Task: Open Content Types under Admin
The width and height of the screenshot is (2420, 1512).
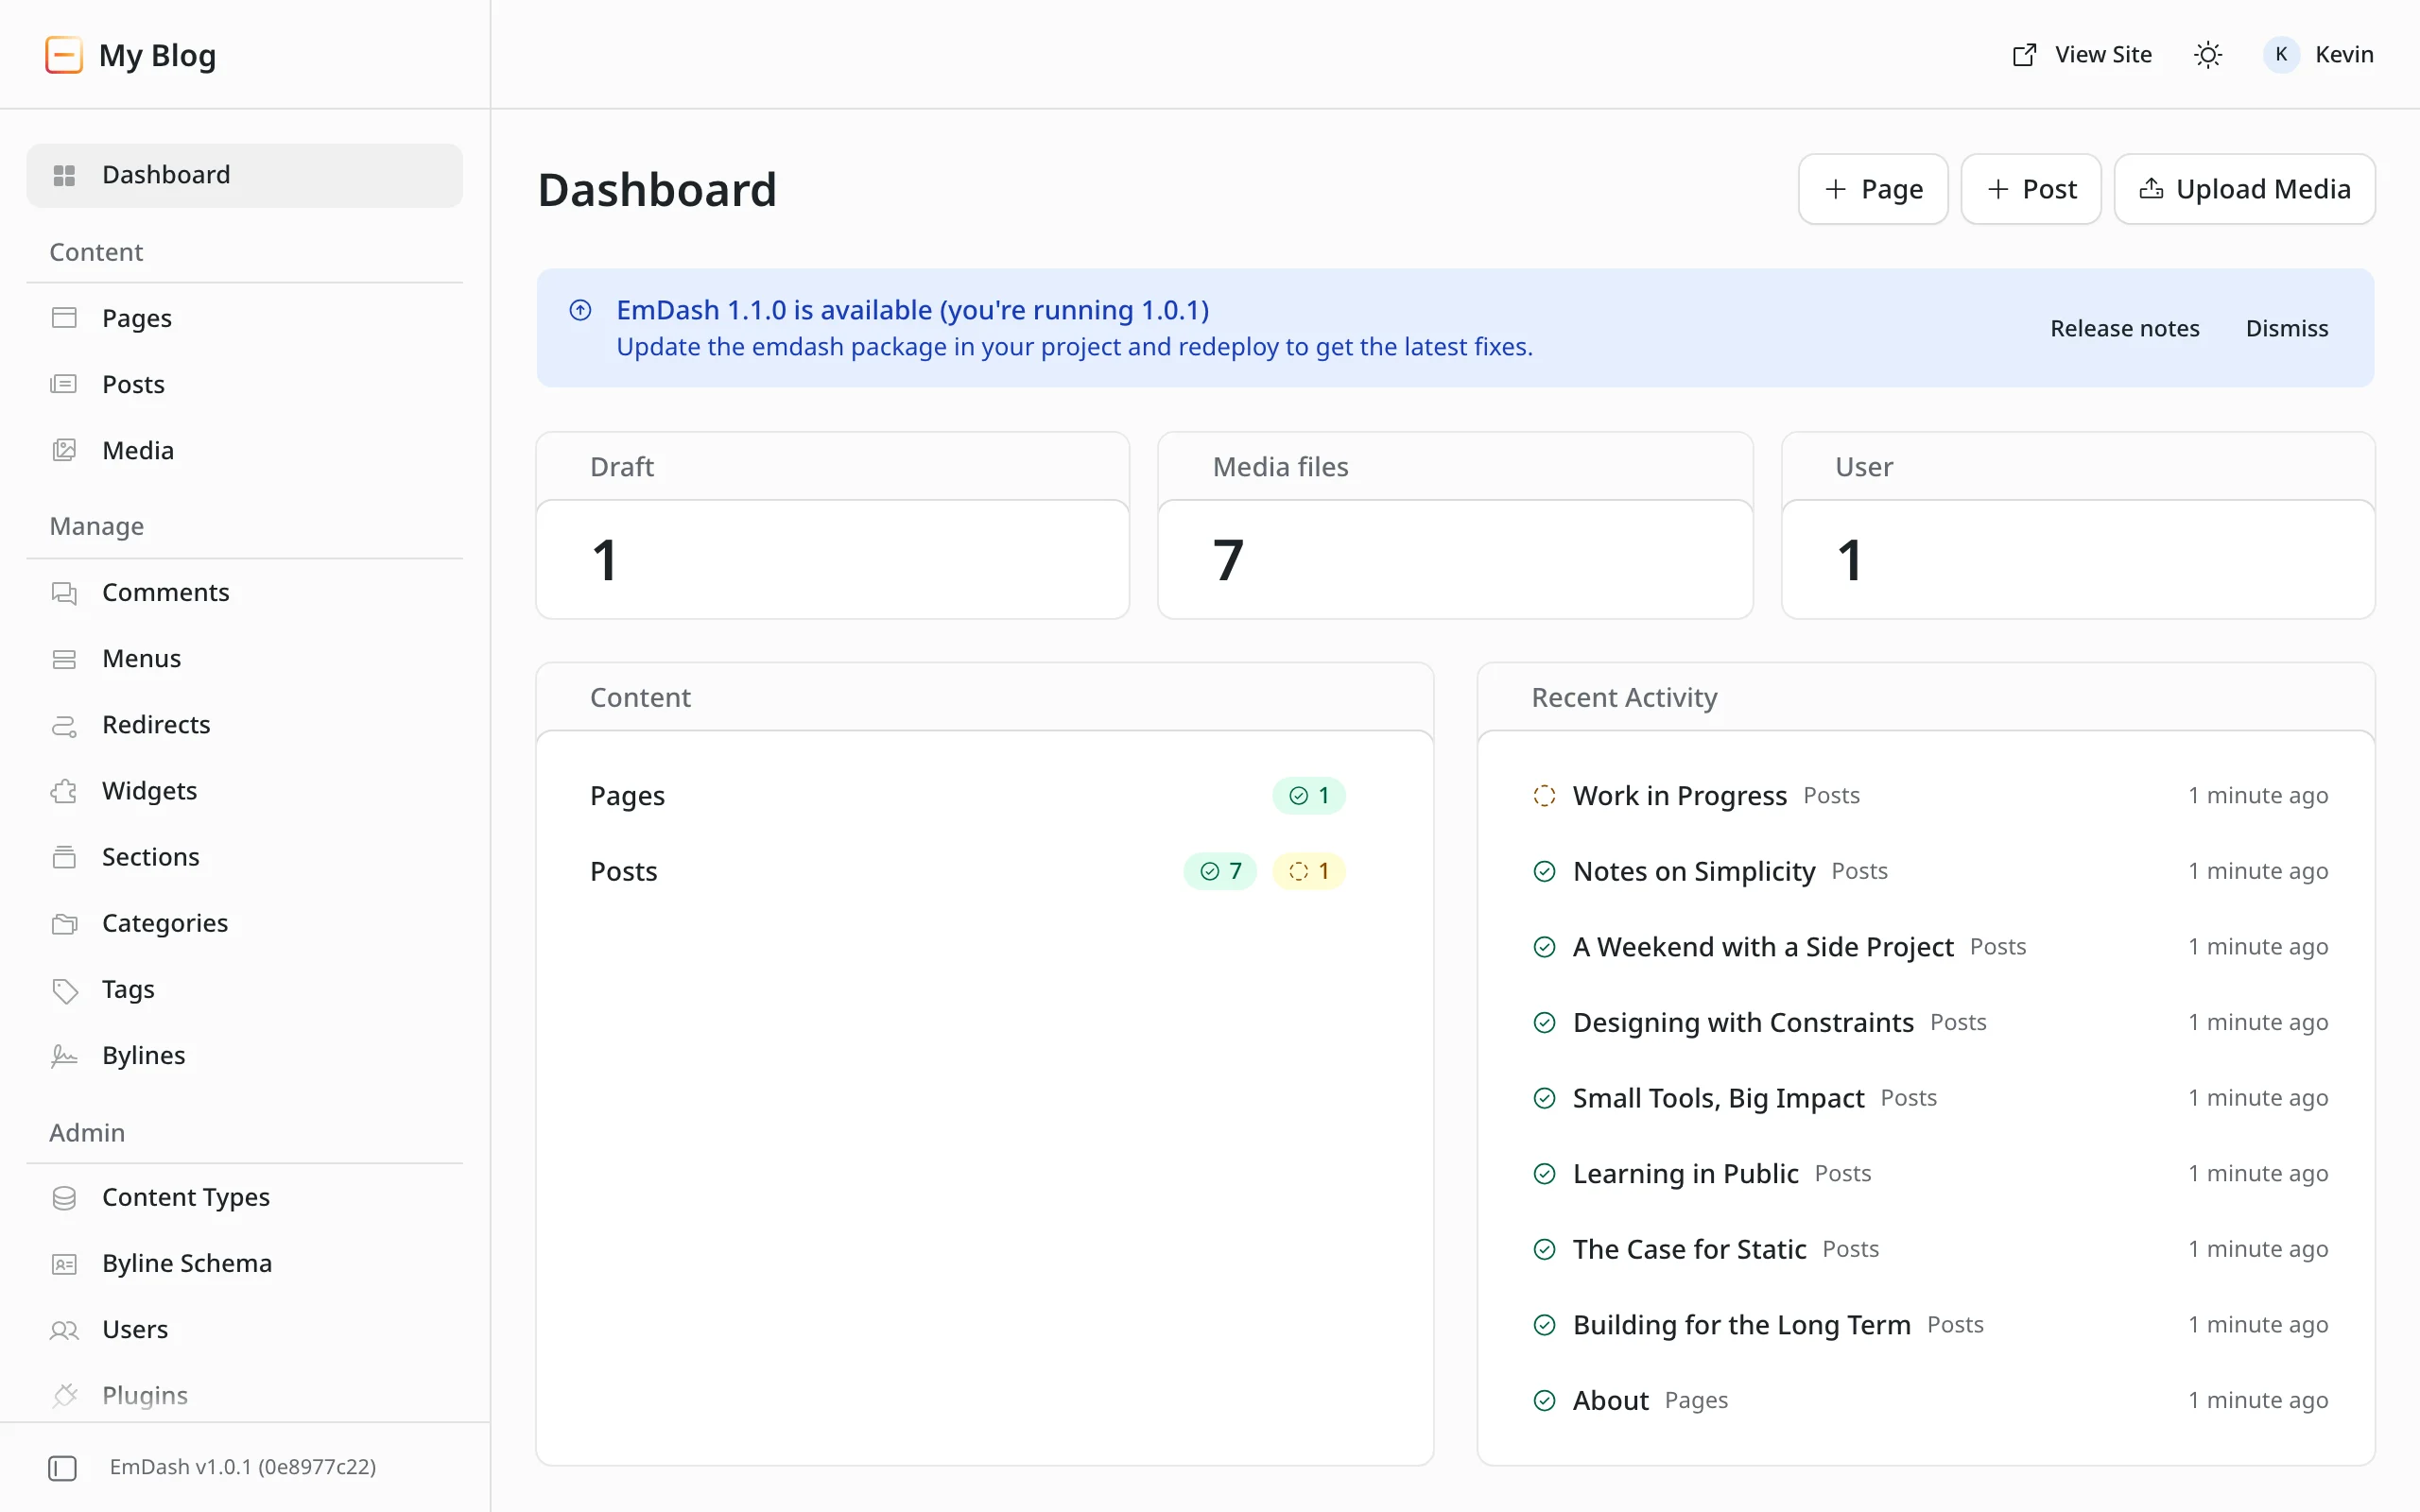Action: click(x=245, y=1197)
